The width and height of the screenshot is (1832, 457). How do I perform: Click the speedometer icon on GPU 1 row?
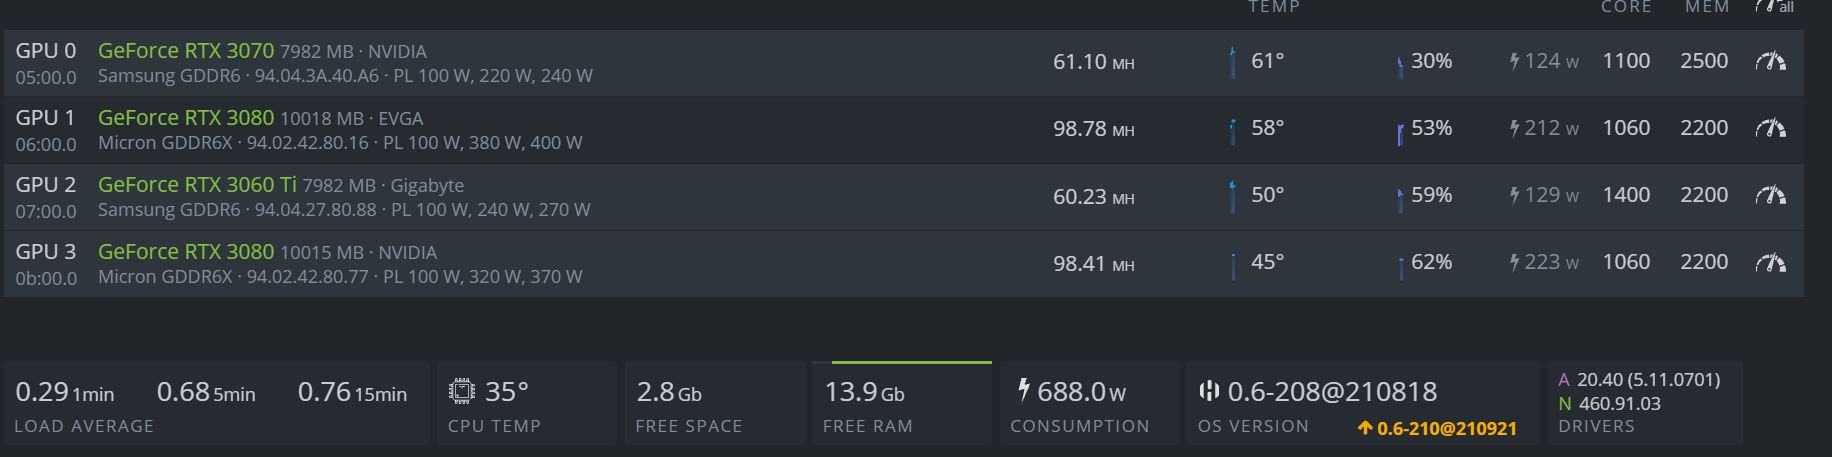(x=1770, y=129)
